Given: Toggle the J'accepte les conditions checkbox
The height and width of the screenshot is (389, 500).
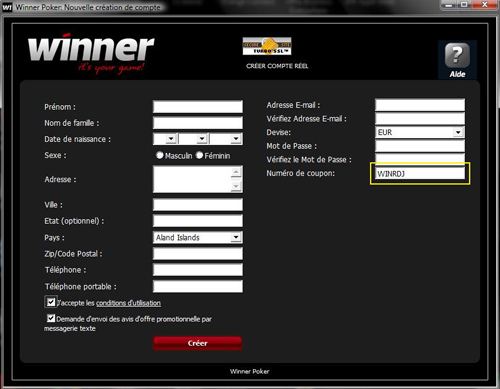Looking at the screenshot, I should coord(51,302).
